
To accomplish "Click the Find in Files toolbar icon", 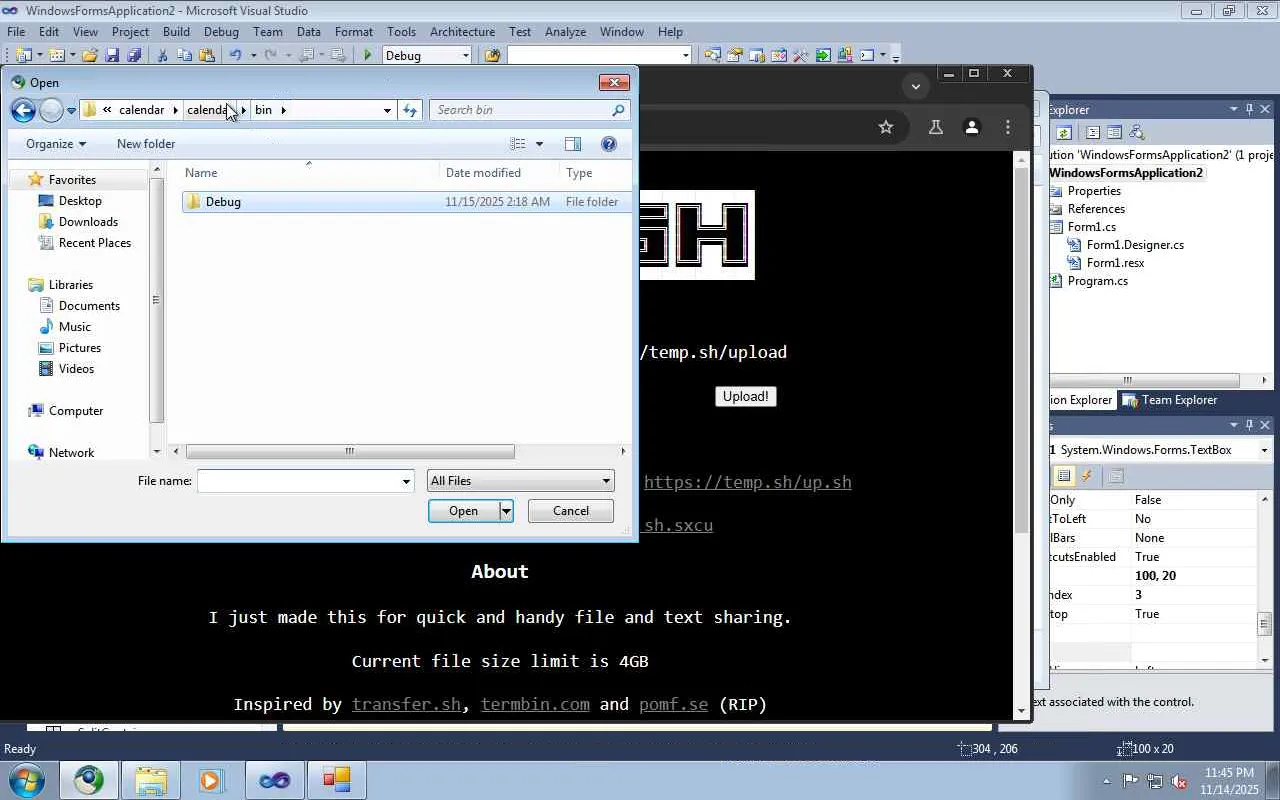I will pyautogui.click(x=492, y=56).
